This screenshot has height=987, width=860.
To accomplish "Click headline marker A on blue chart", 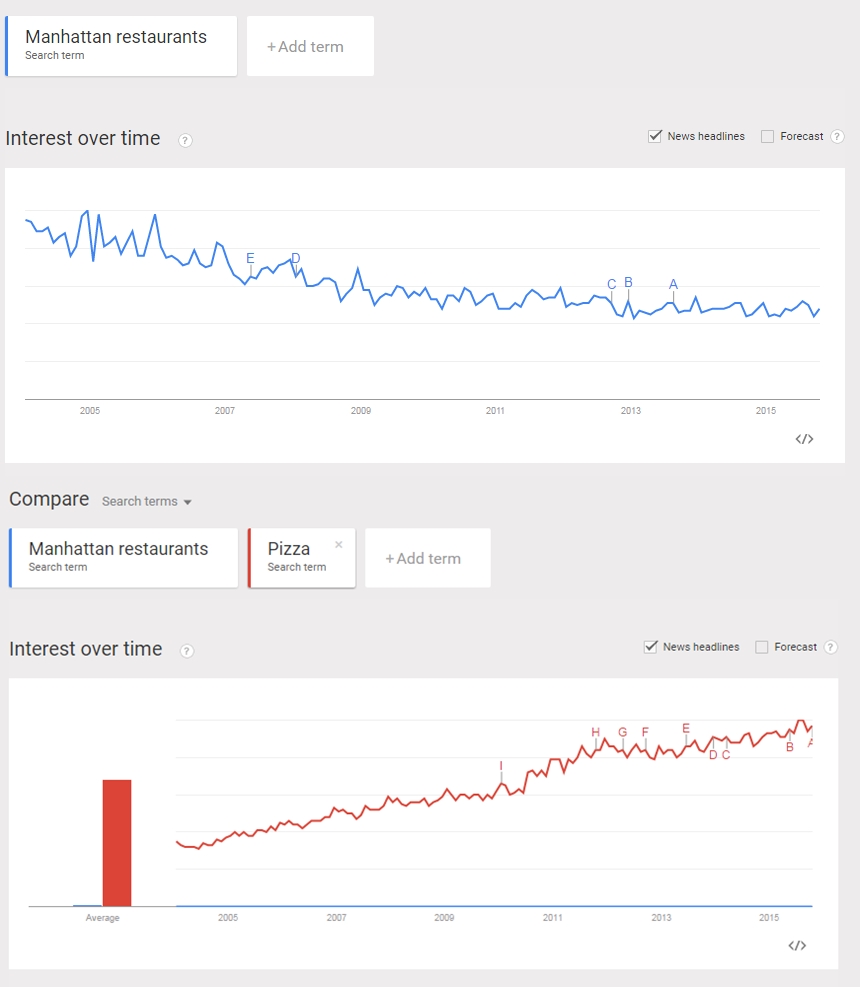I will 673,284.
